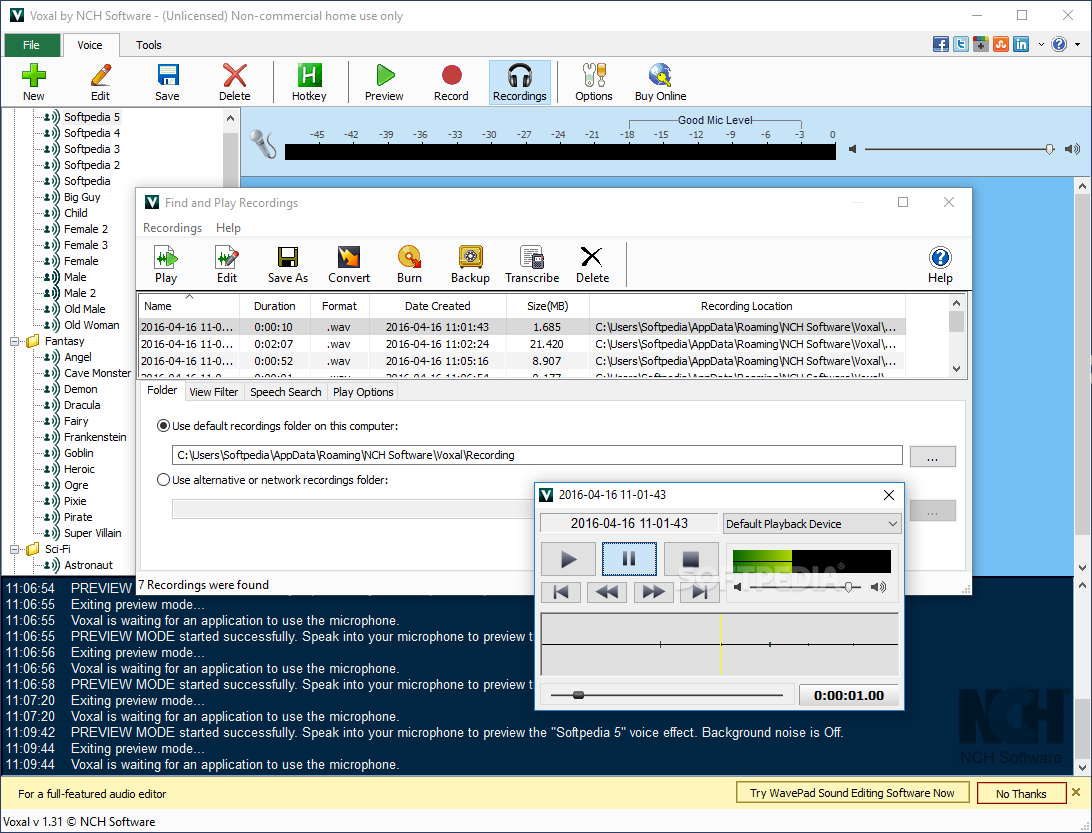This screenshot has width=1092, height=833.
Task: Click the Edit voice pencil icon
Action: click(100, 82)
